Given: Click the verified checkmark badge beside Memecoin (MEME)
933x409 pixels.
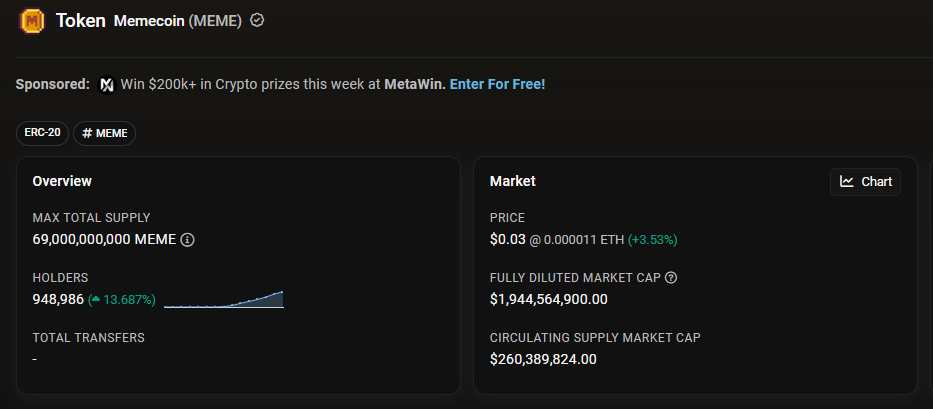Looking at the screenshot, I should coord(257,20).
